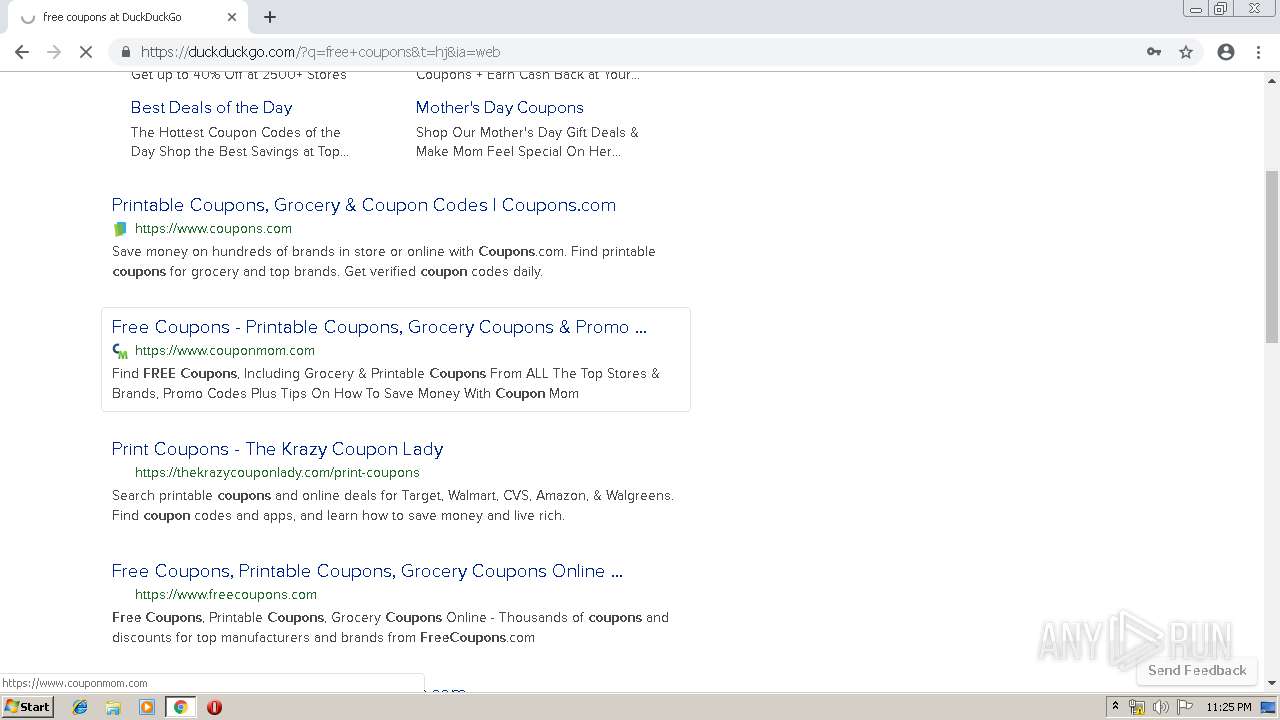Viewport: 1280px width, 720px height.
Task: Click the Coupon Mom result description text
Action: (386, 383)
